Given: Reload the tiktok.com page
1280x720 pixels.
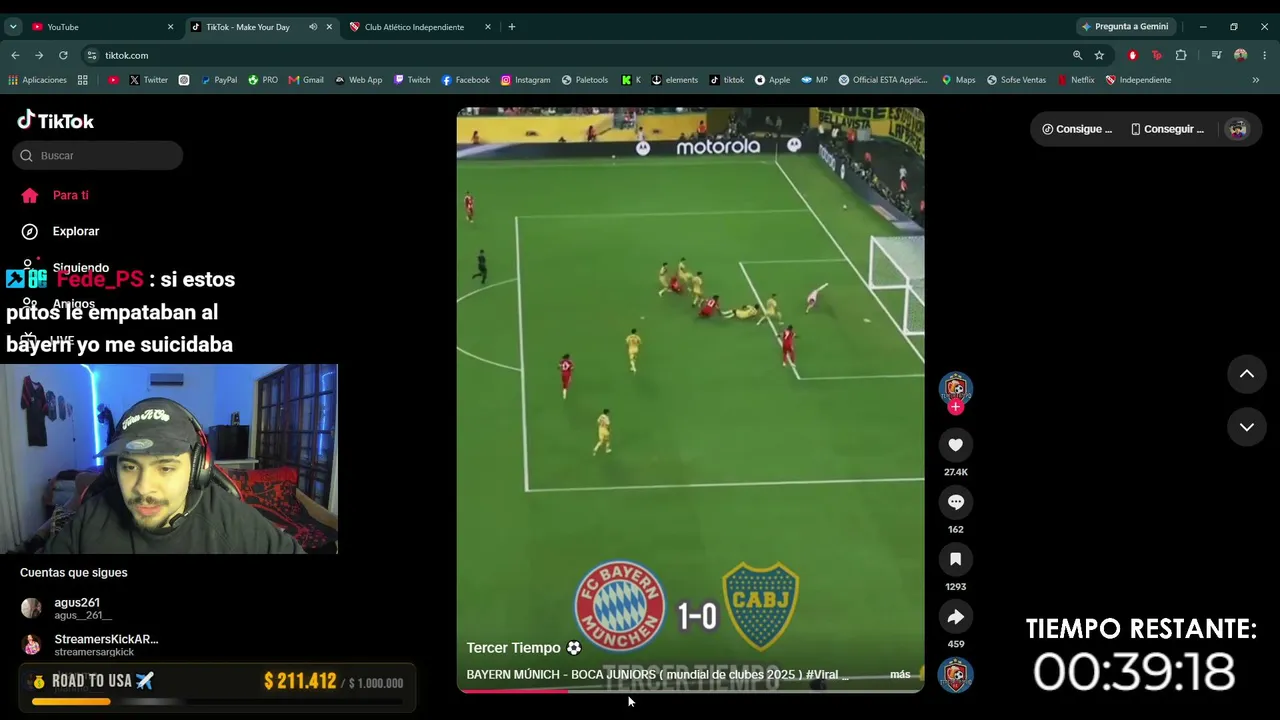Looking at the screenshot, I should click(63, 56).
